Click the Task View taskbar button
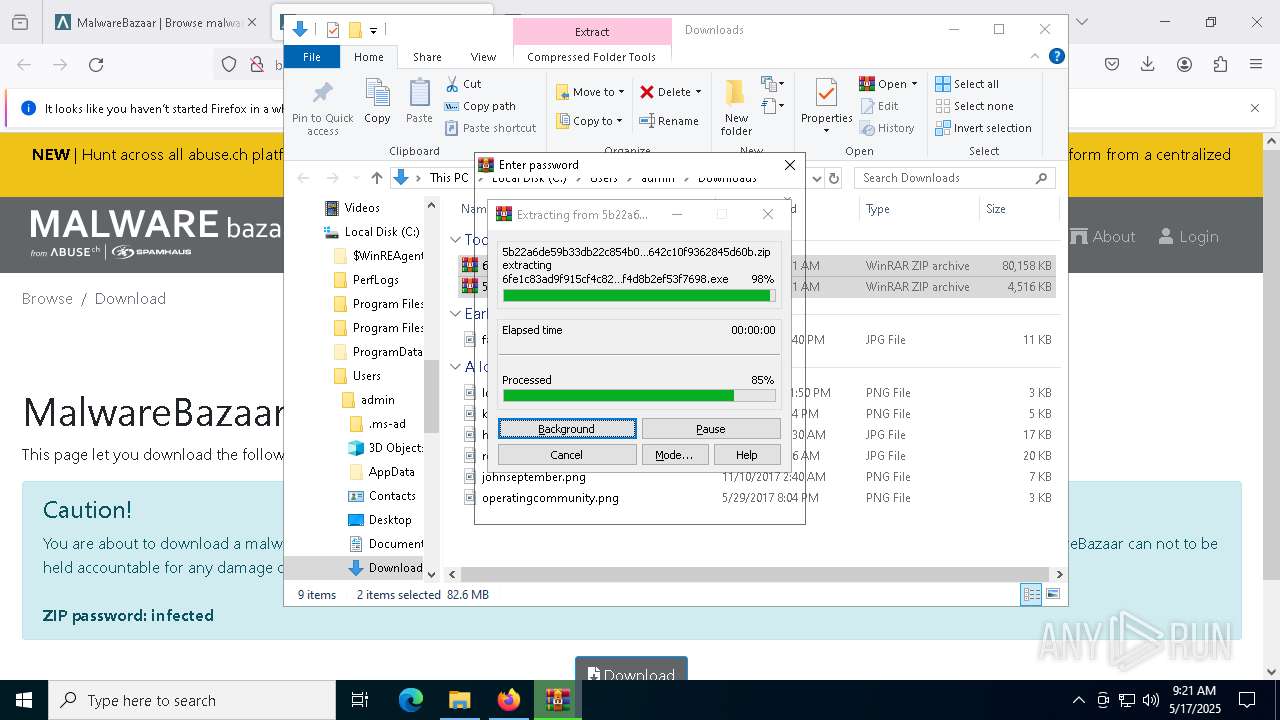This screenshot has width=1280, height=720. pos(360,700)
